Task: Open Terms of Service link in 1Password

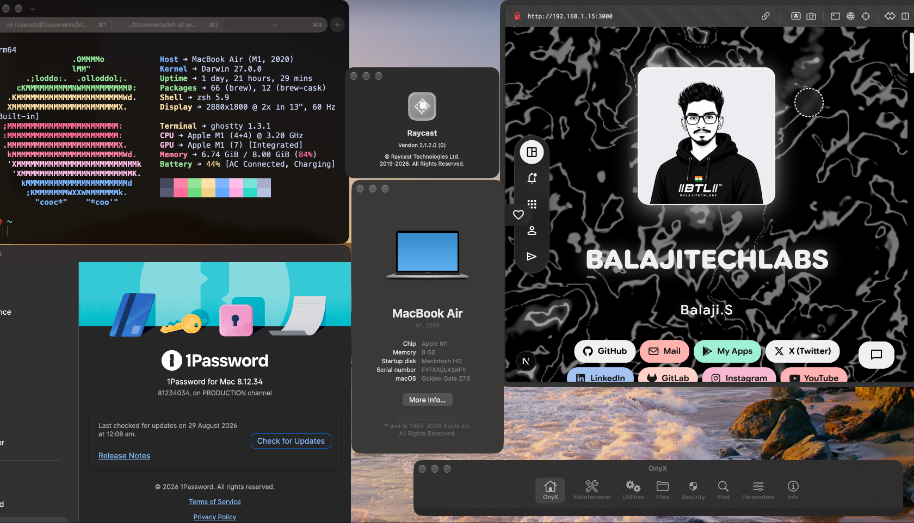Action: click(215, 501)
